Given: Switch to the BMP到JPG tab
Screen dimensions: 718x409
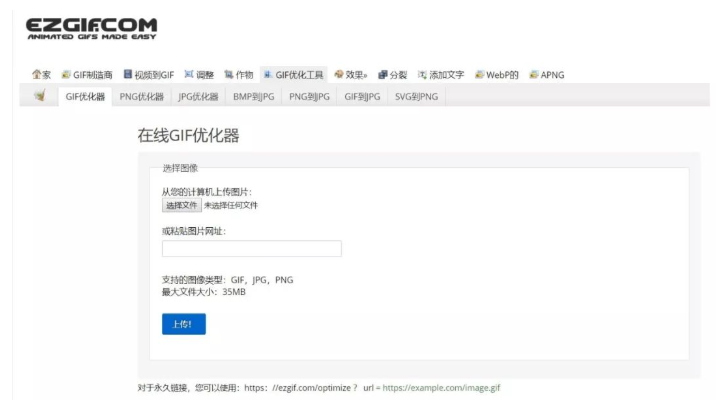Looking at the screenshot, I should pos(254,97).
